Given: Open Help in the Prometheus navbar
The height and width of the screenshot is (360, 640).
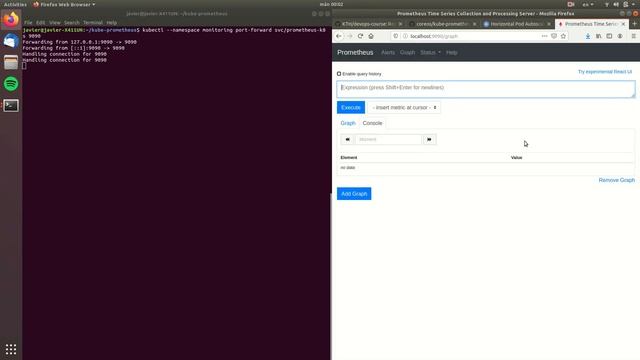Looking at the screenshot, I should pyautogui.click(x=451, y=52).
